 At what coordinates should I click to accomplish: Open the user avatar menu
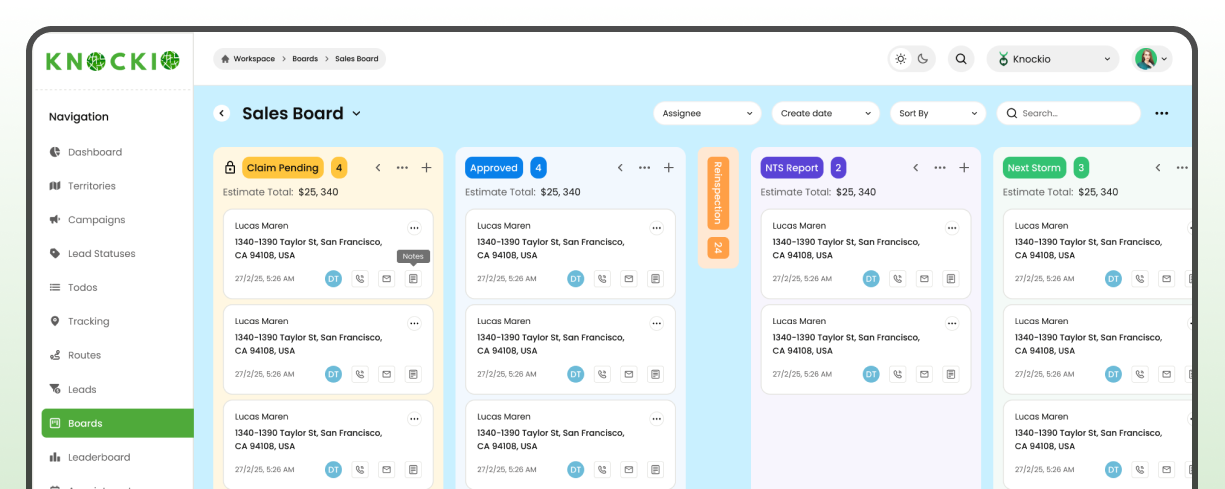pos(1152,59)
